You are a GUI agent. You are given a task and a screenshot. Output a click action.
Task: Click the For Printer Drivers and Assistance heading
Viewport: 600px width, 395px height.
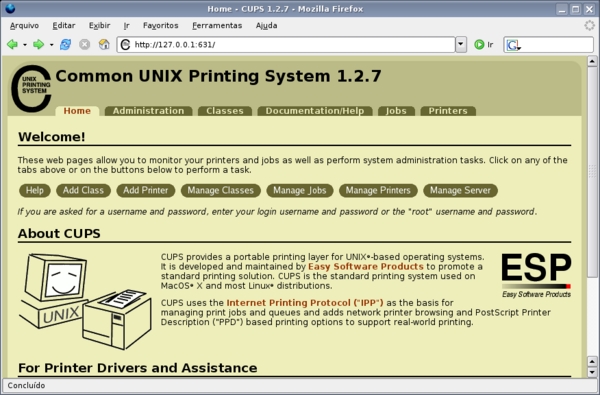pyautogui.click(x=138, y=368)
